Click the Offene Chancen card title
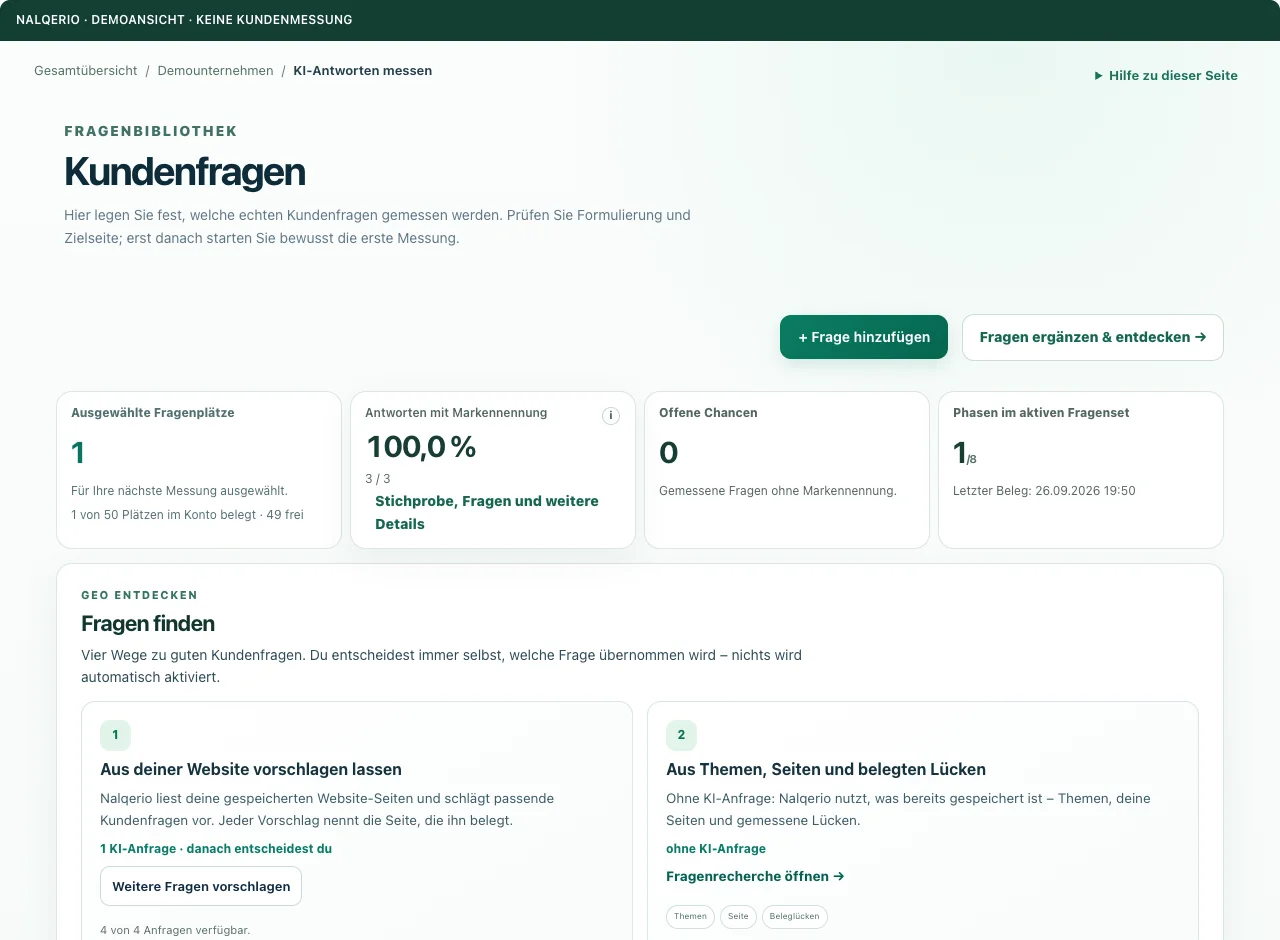The height and width of the screenshot is (940, 1280). point(708,413)
